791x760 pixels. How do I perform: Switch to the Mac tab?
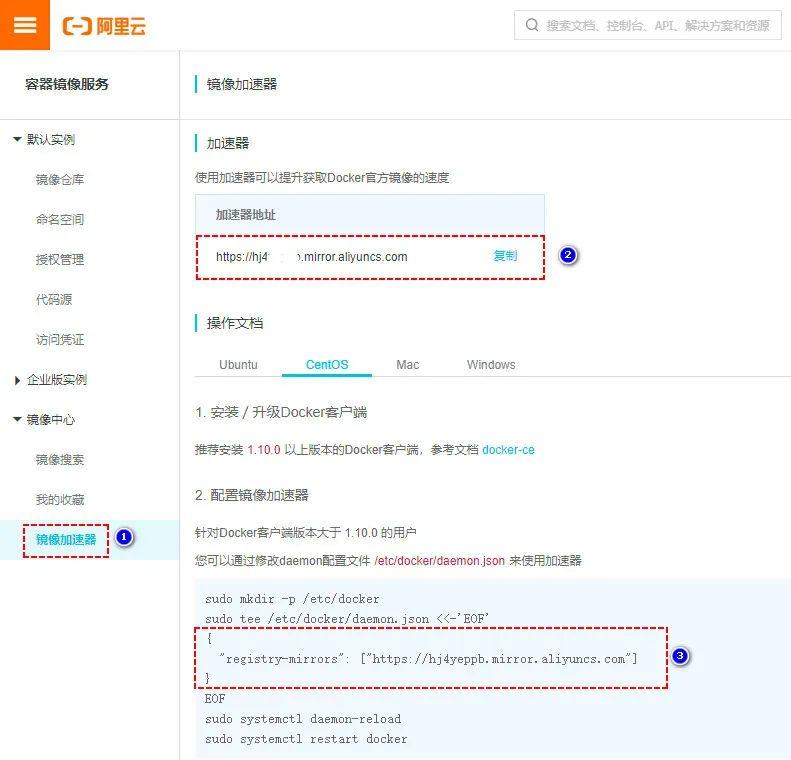(407, 365)
